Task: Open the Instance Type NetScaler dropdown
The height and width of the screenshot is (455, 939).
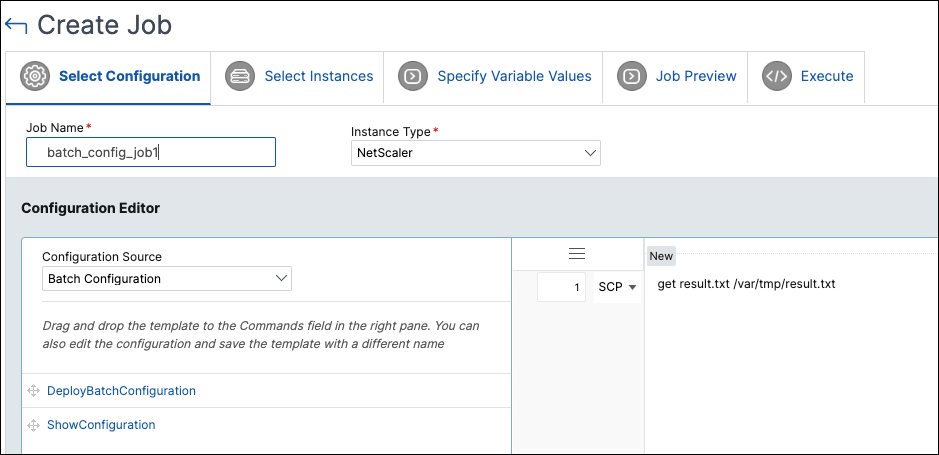Action: pyautogui.click(x=475, y=153)
